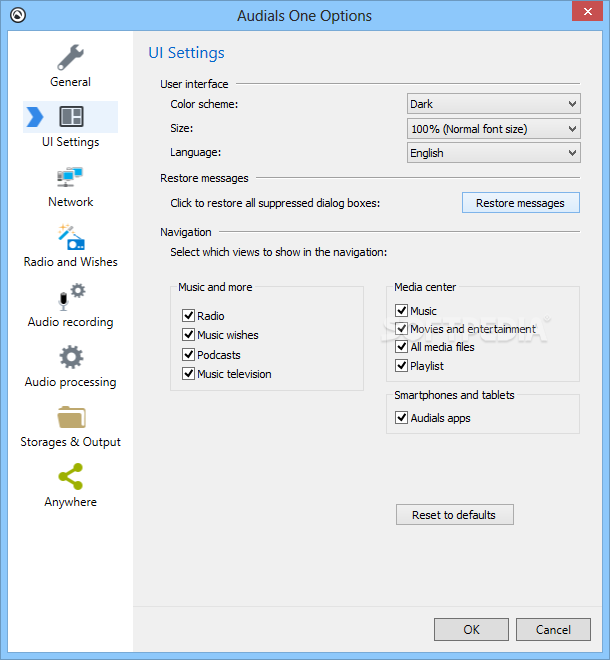Select the Audio processing gear icon
This screenshot has width=610, height=660.
click(x=71, y=357)
